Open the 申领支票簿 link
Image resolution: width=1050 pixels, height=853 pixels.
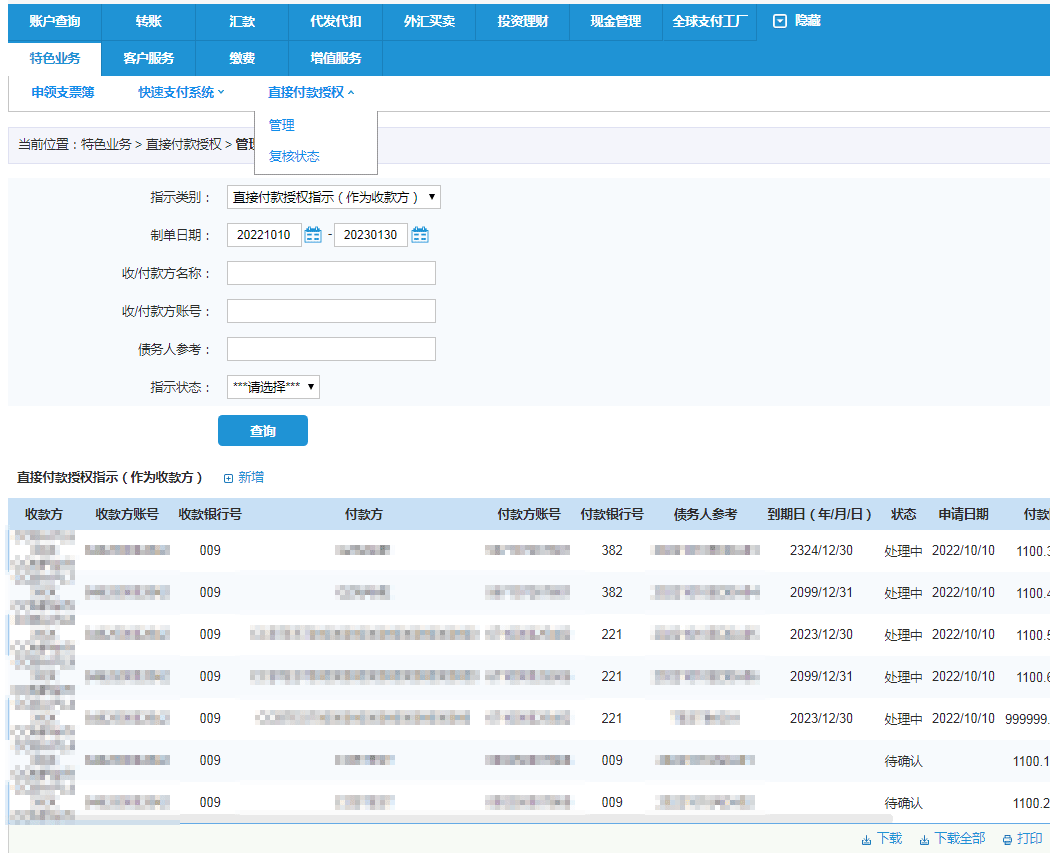click(x=63, y=92)
